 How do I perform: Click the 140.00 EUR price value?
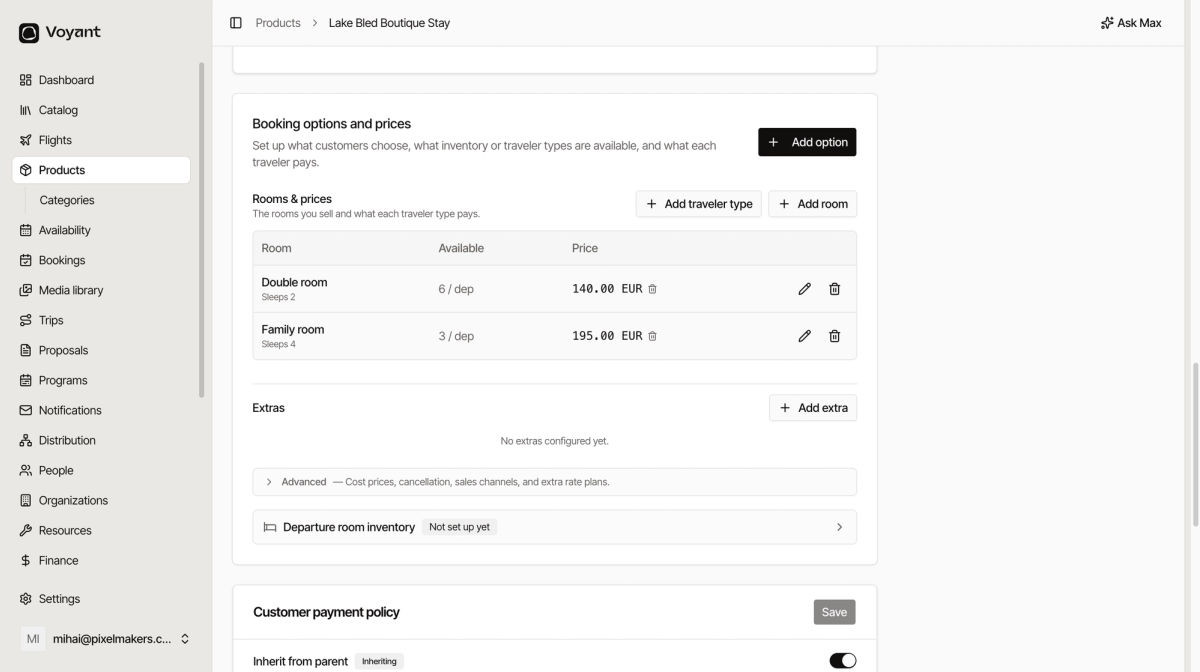pyautogui.click(x=607, y=289)
